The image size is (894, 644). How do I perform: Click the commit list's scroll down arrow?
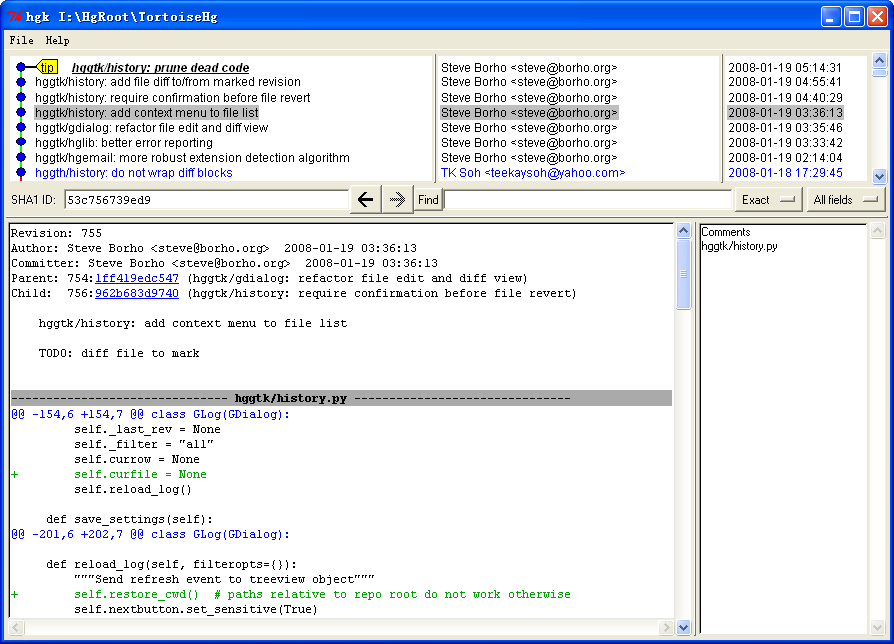(x=879, y=176)
